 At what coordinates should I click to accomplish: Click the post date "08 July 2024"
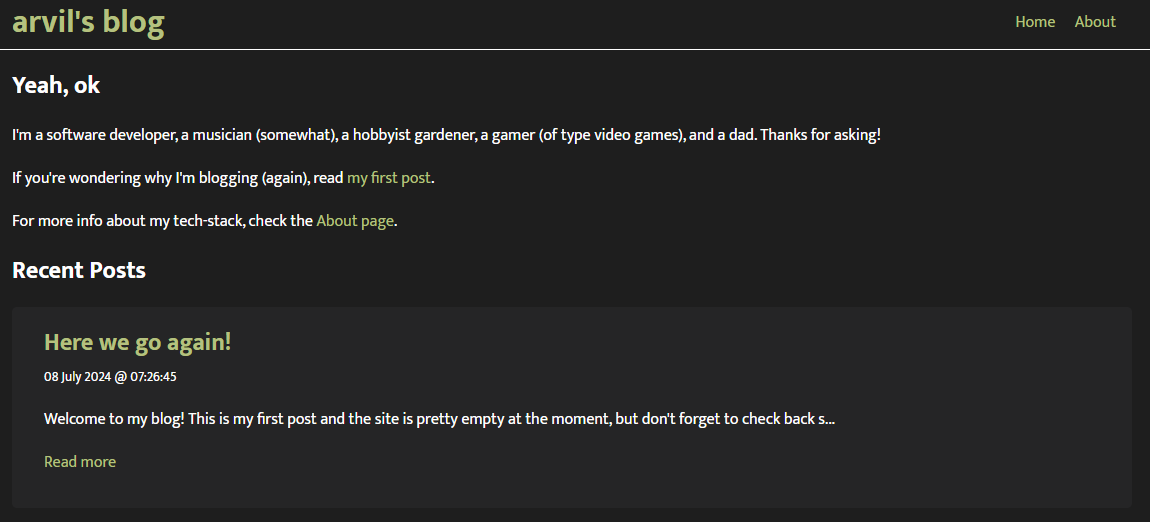[77, 377]
